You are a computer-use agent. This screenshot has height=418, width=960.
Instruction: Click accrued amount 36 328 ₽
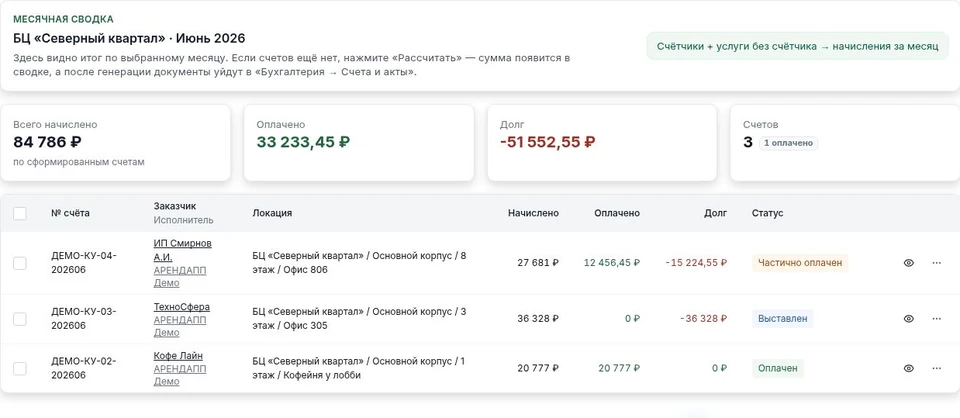538,319
